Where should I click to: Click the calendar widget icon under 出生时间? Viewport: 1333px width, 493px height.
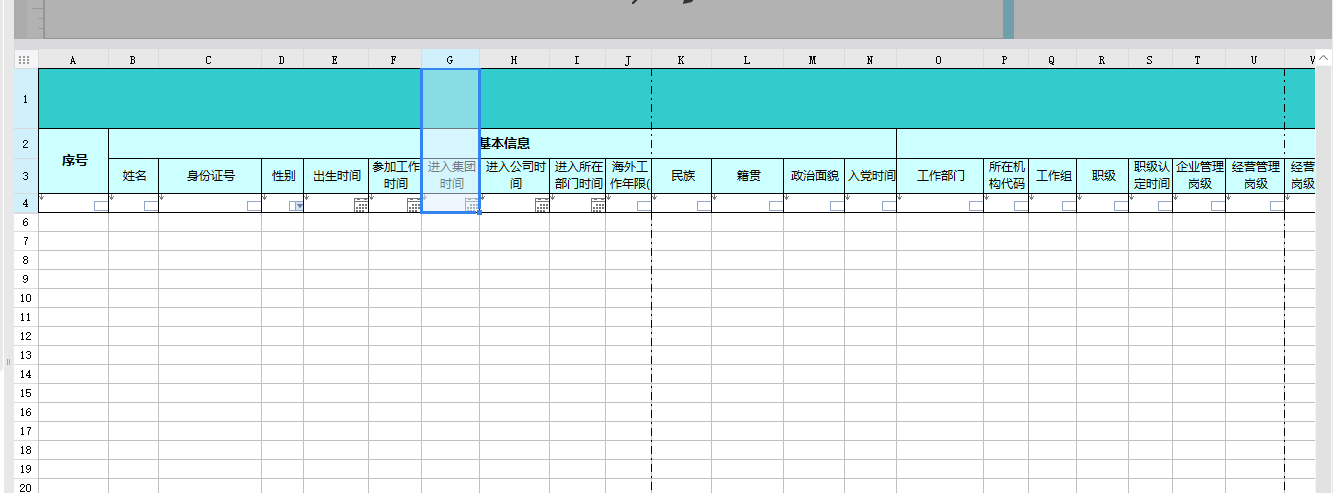[x=361, y=205]
